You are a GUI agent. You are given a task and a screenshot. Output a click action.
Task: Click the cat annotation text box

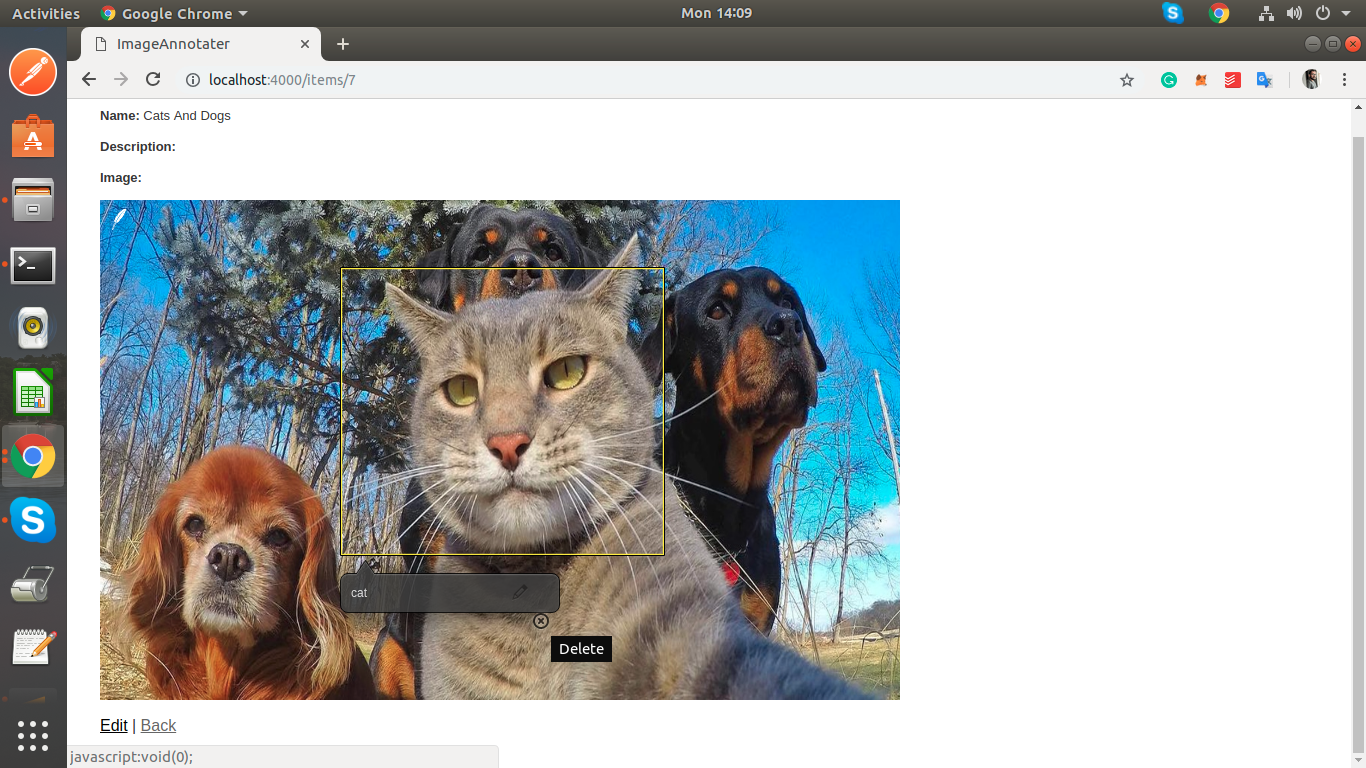(x=449, y=593)
